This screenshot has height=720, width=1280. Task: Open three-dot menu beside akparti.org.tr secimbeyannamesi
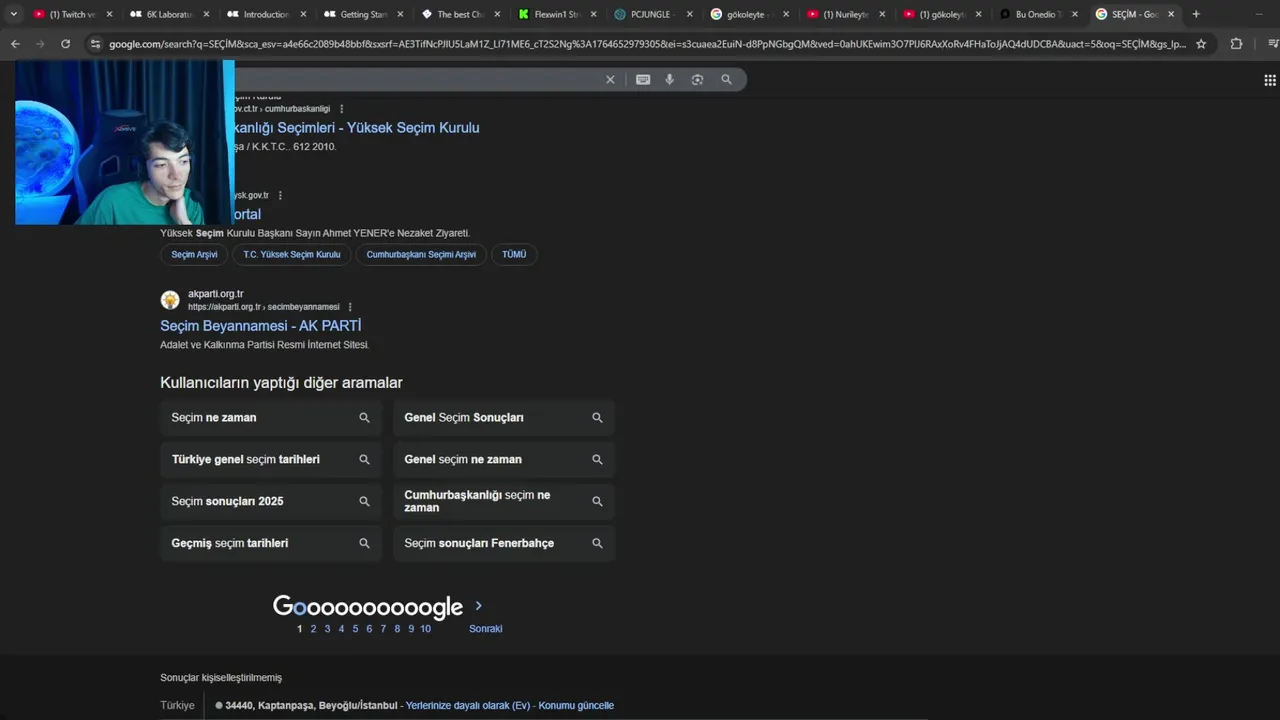[x=350, y=307]
